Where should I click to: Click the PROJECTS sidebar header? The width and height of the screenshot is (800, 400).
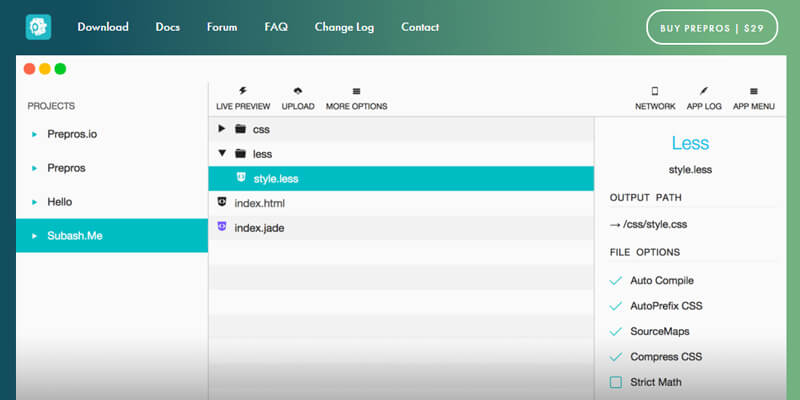[51, 106]
